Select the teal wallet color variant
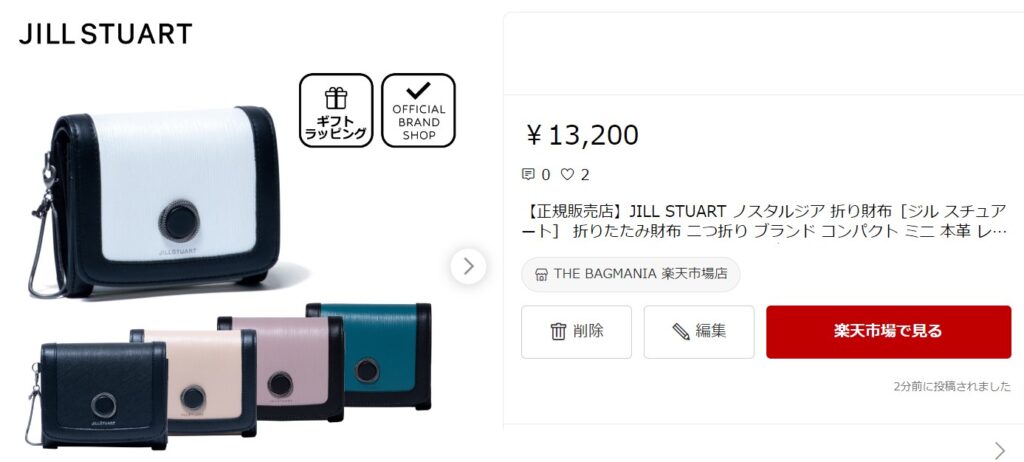 coord(370,356)
